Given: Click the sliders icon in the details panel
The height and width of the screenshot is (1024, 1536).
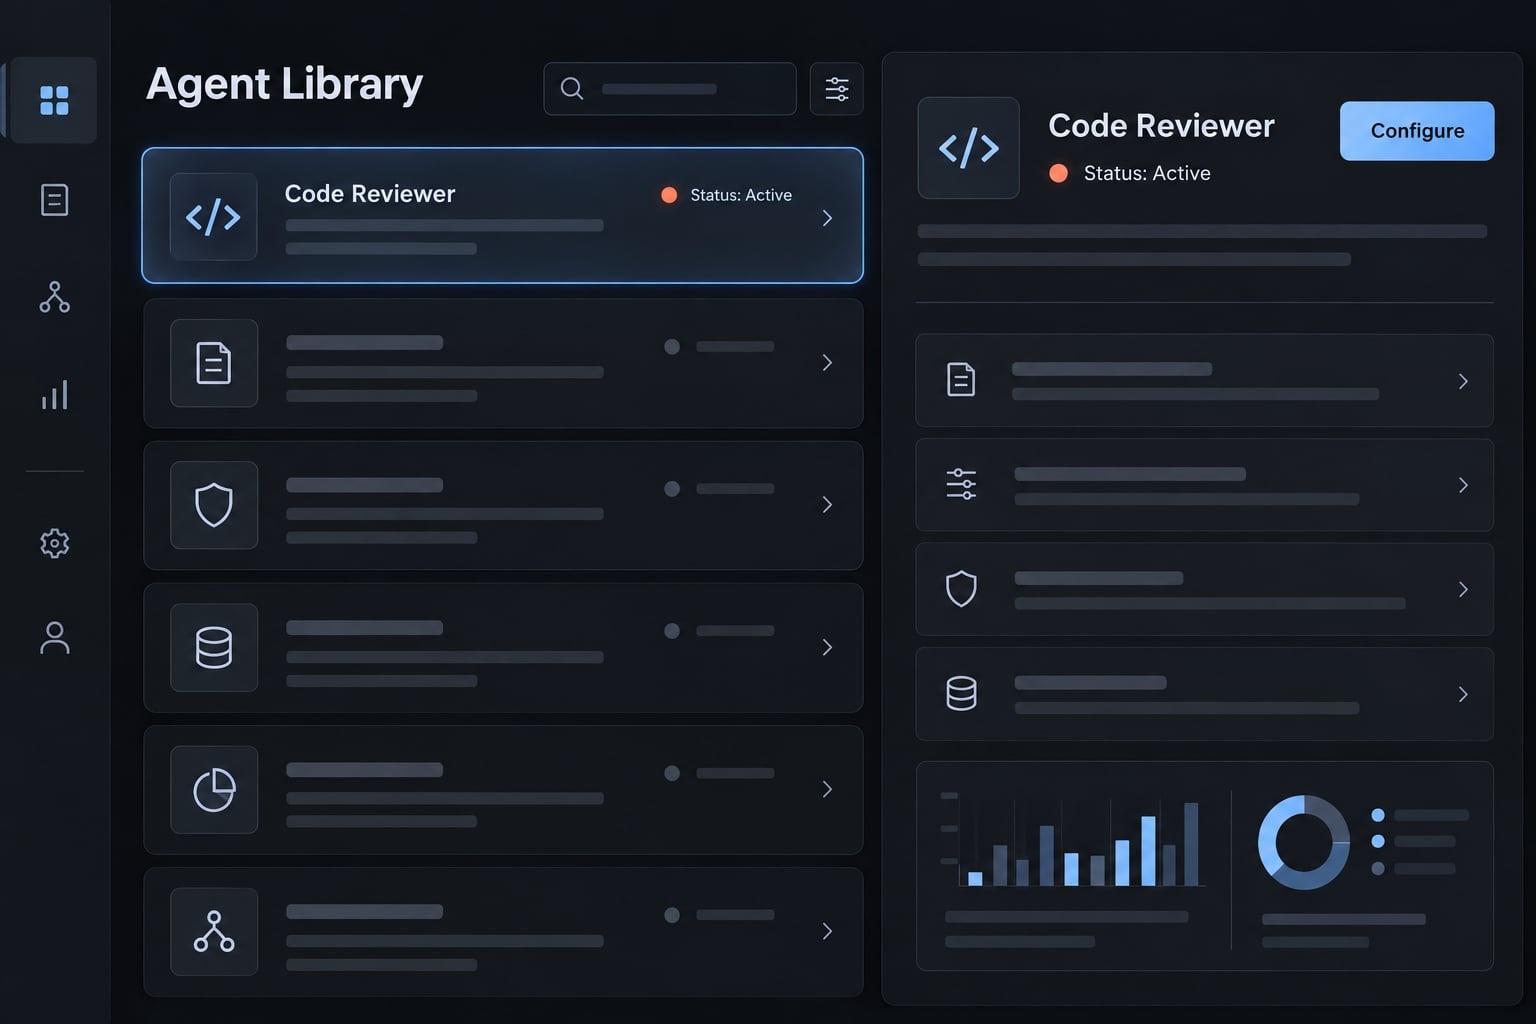Looking at the screenshot, I should [x=961, y=484].
